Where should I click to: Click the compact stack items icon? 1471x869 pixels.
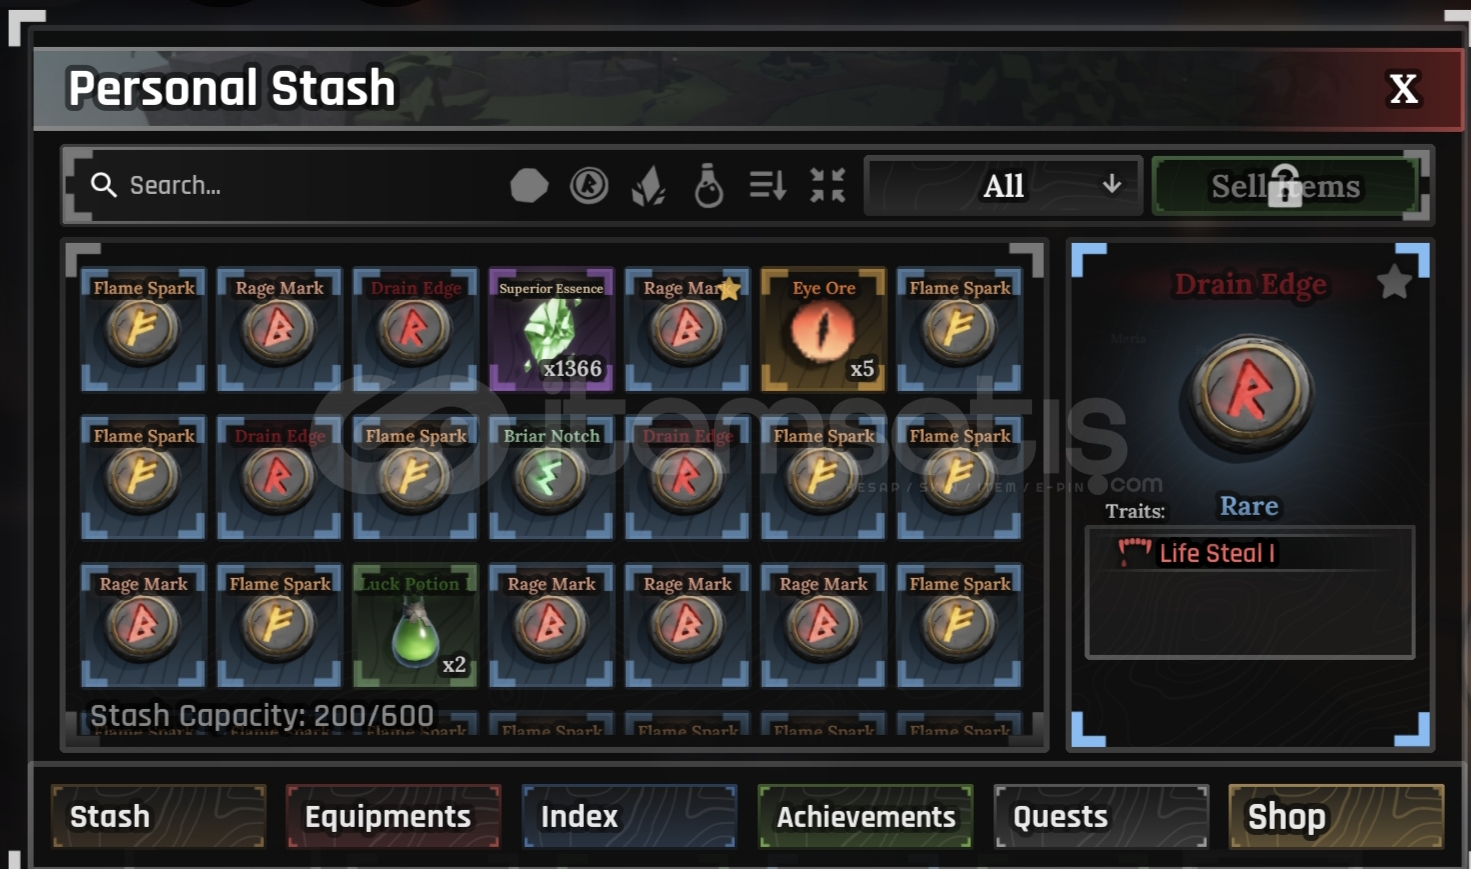[828, 185]
